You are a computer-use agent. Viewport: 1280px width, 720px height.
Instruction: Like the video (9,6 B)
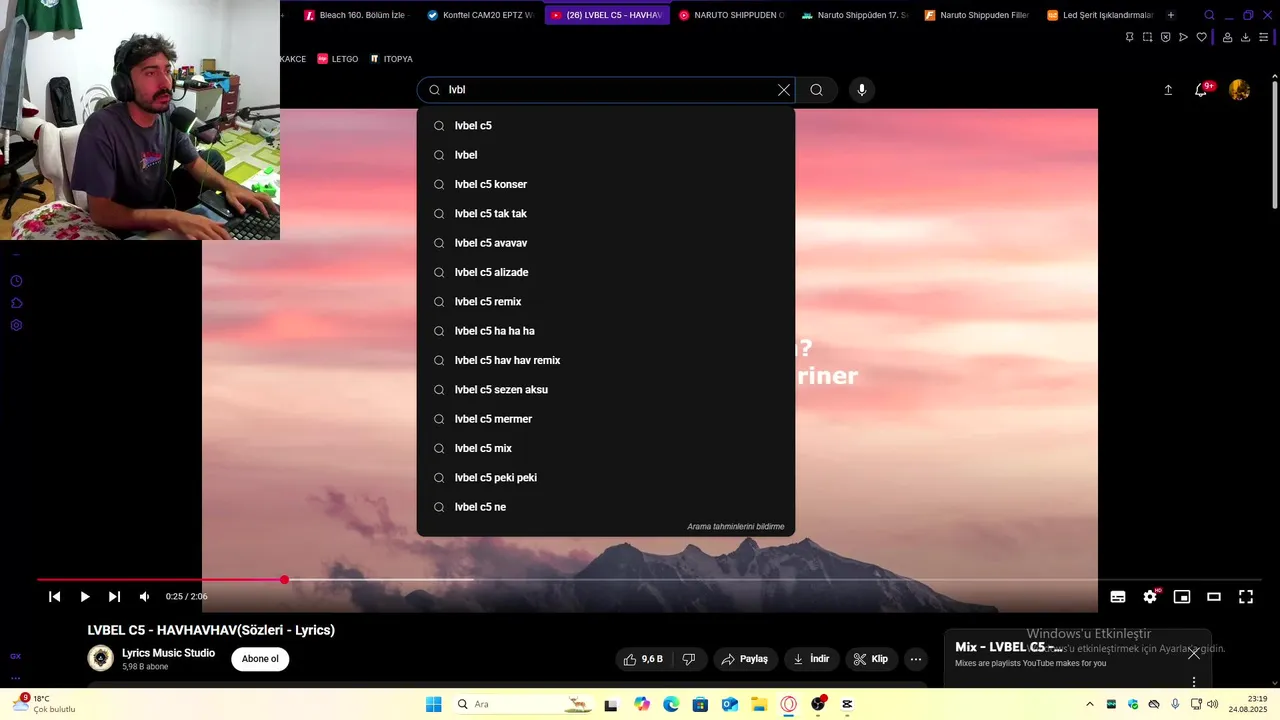(x=643, y=659)
